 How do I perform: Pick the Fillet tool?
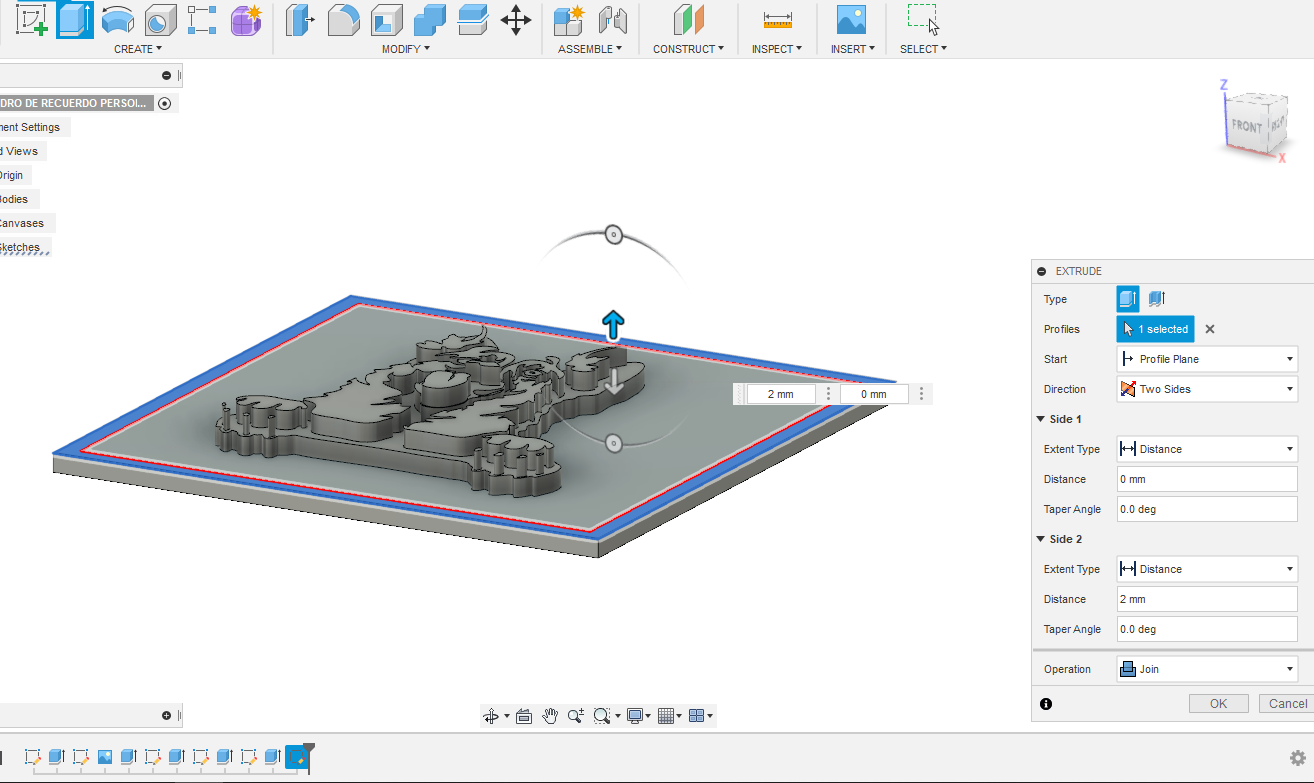click(x=343, y=20)
